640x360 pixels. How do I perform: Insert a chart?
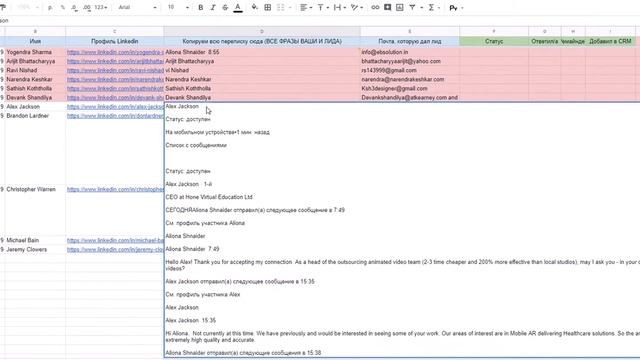[x=400, y=7]
